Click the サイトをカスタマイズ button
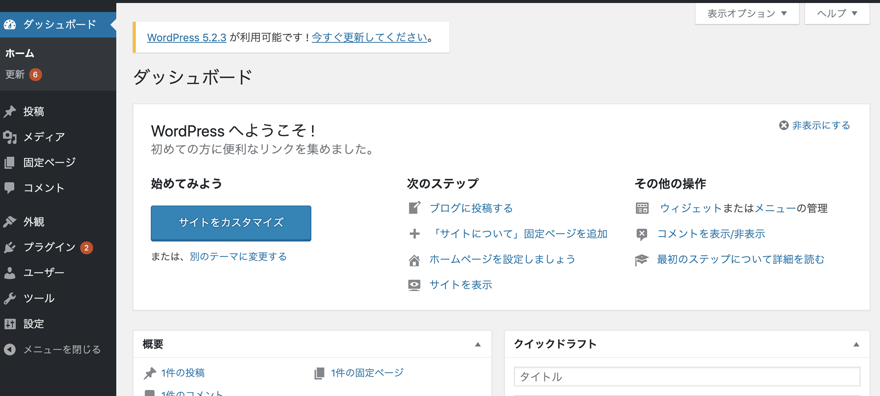880x396 pixels. 231,223
